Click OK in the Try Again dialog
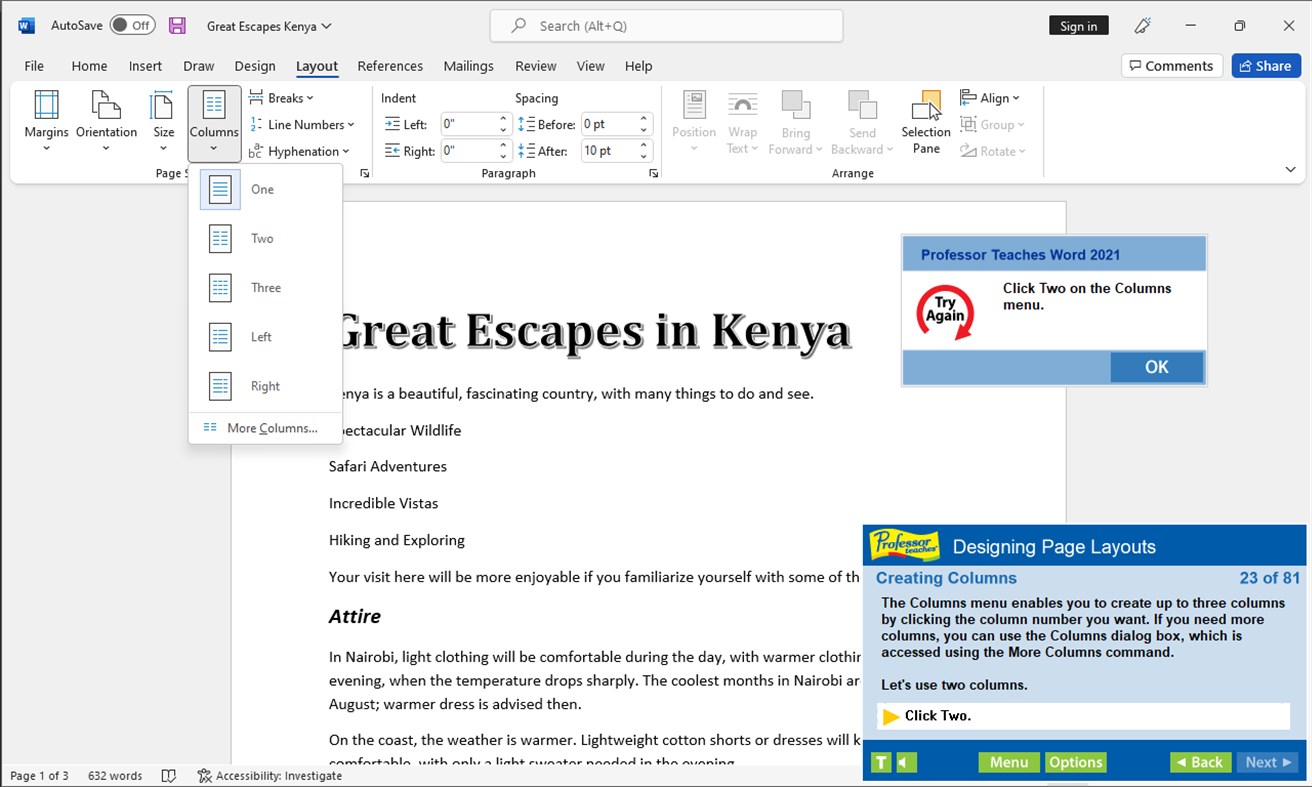 coord(1157,367)
